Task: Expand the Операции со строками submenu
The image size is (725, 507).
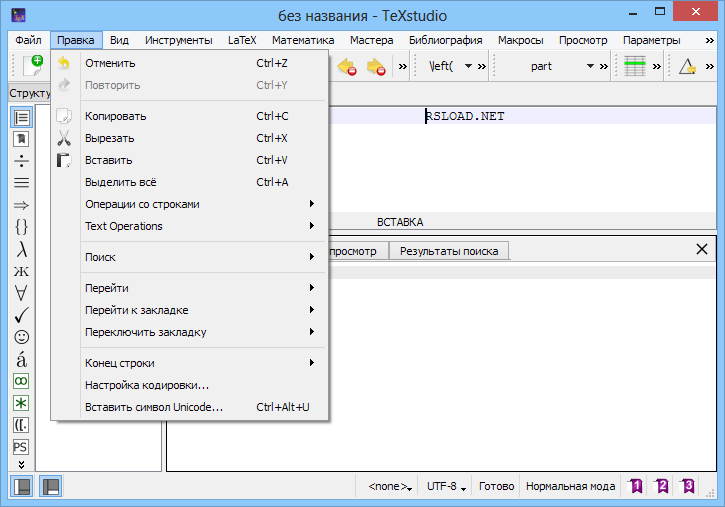Action: click(199, 204)
